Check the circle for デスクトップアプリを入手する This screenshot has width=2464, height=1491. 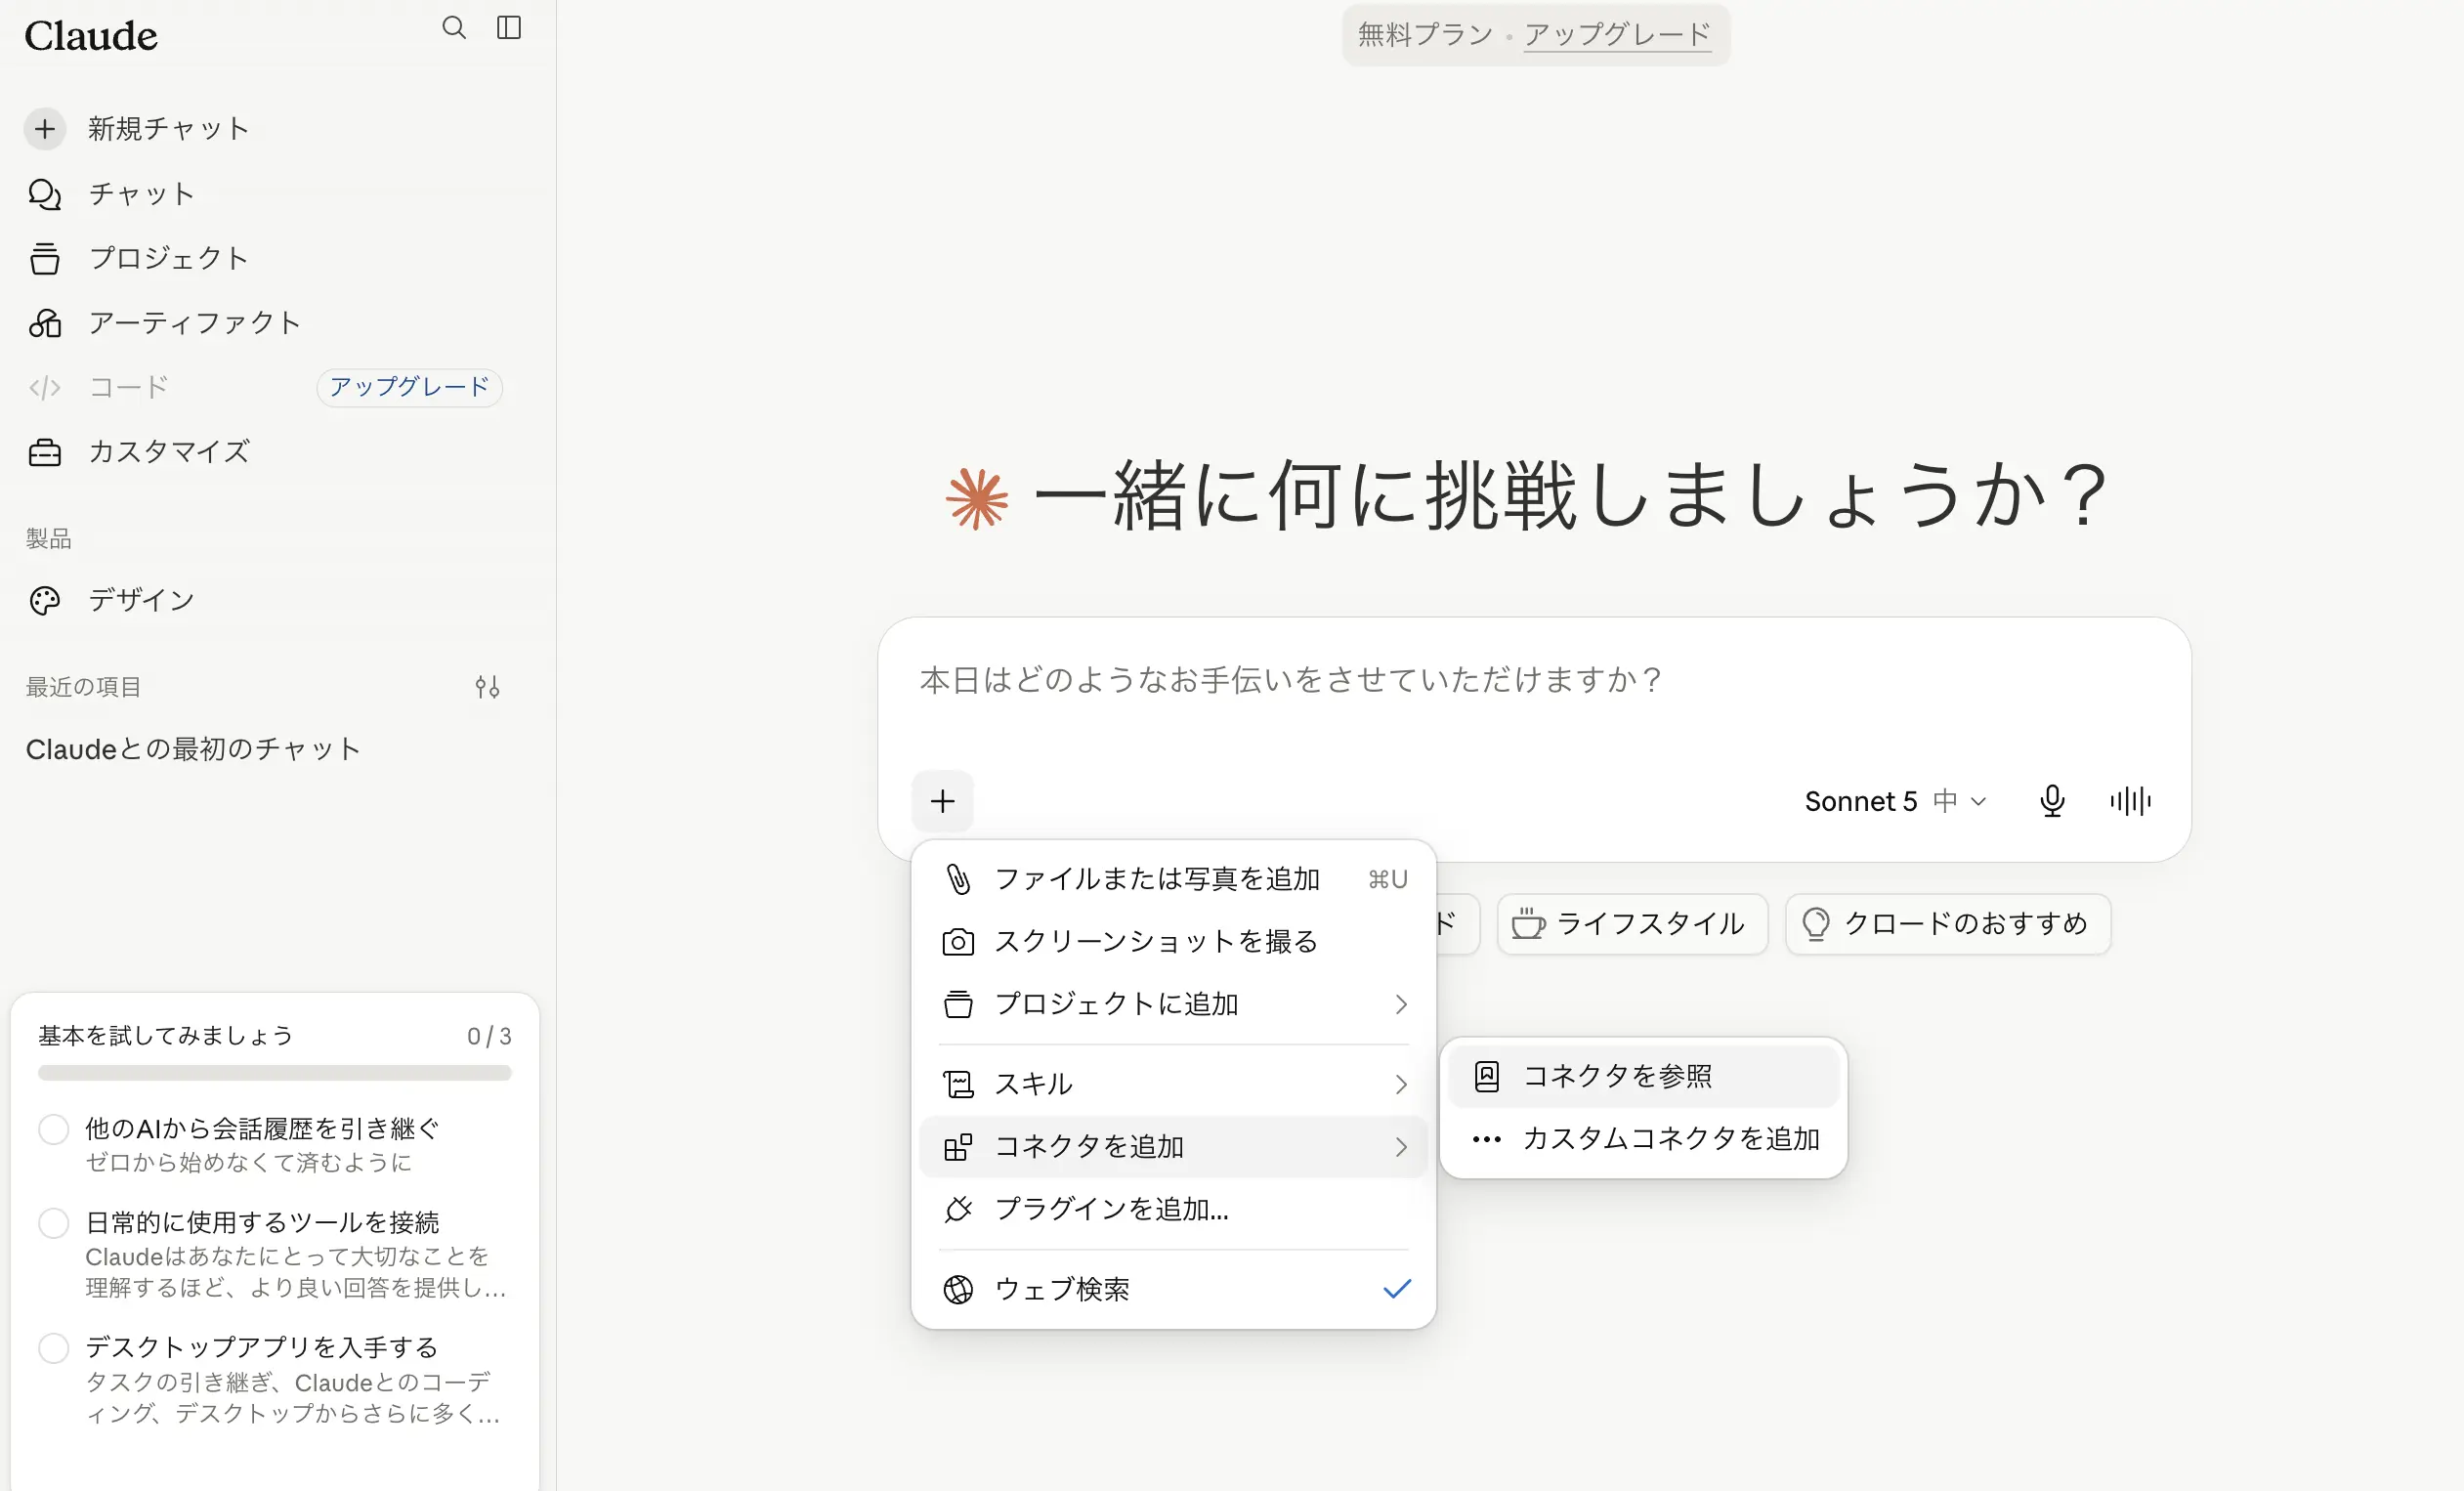[54, 1348]
